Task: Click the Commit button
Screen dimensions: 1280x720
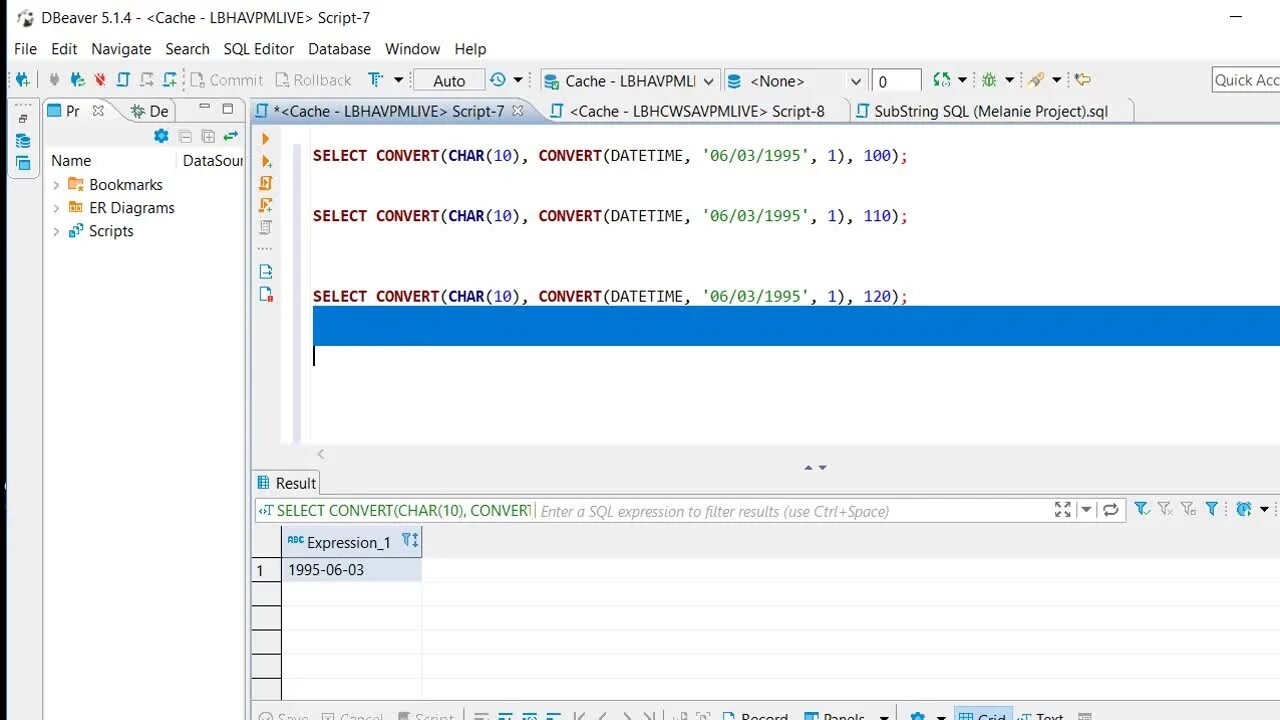Action: point(226,80)
